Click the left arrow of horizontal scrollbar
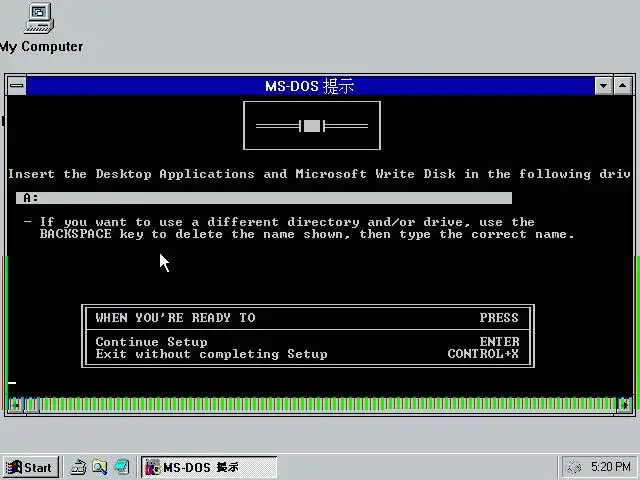 16,405
